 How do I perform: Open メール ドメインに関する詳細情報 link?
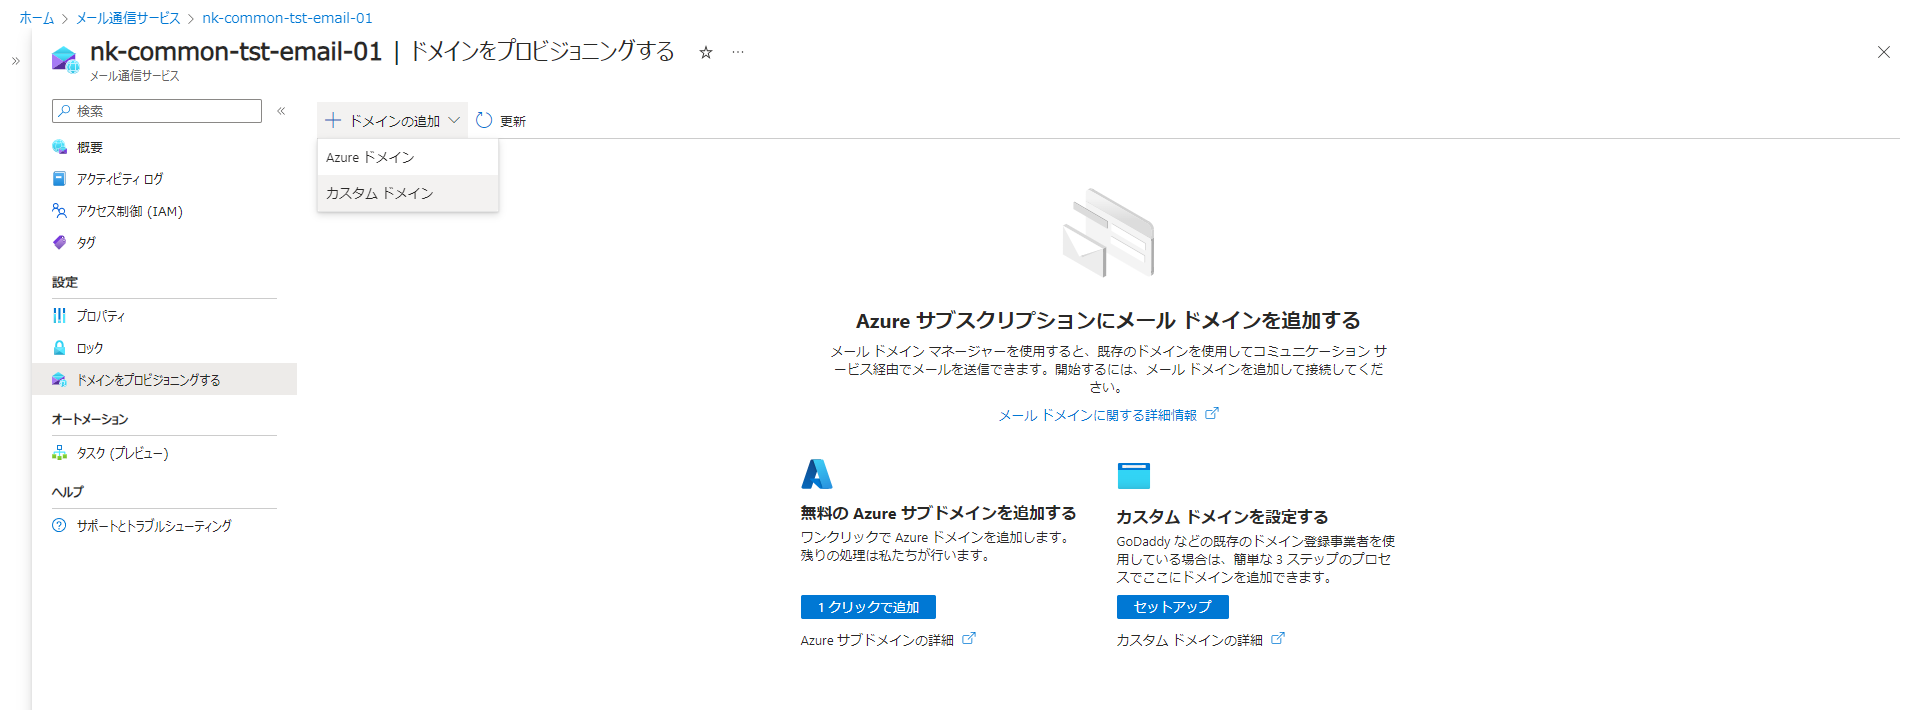[x=1097, y=415]
